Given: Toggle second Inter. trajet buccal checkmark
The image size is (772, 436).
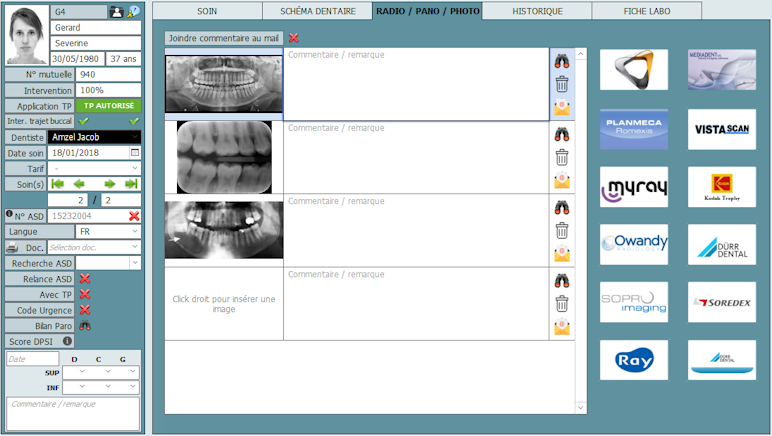Looking at the screenshot, I should [x=134, y=121].
